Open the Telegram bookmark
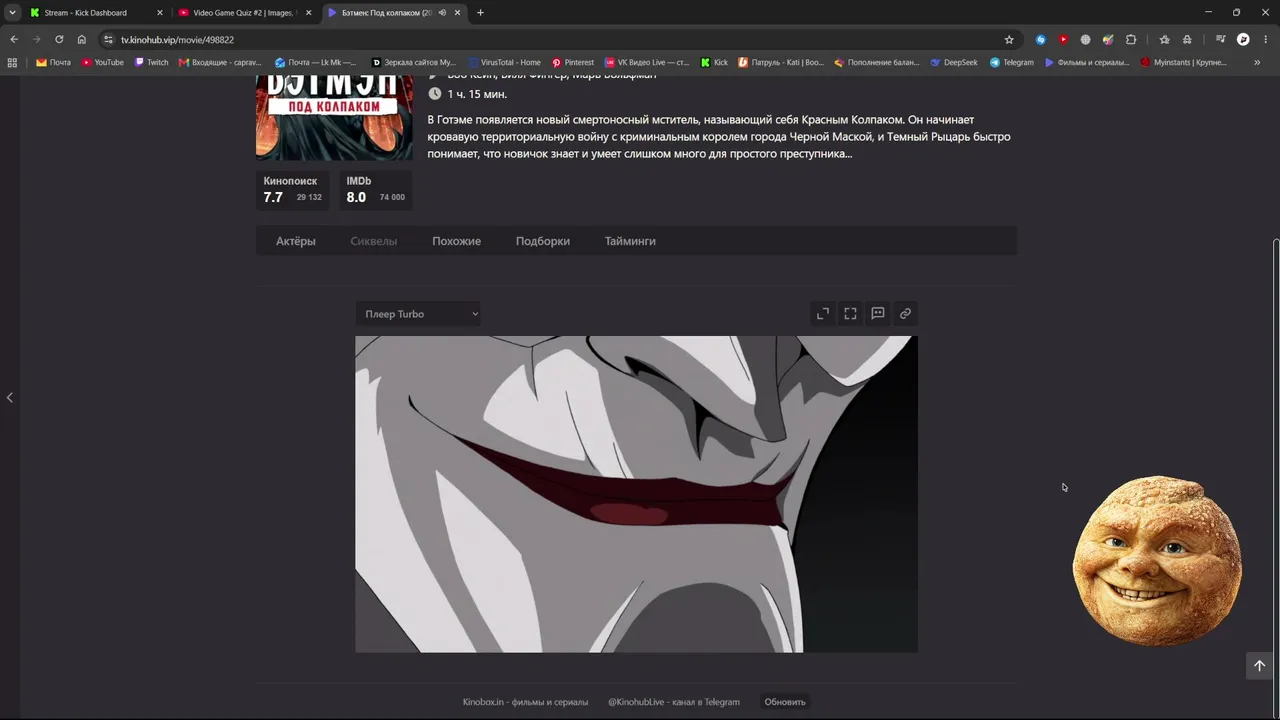1280x720 pixels. pos(1012,62)
